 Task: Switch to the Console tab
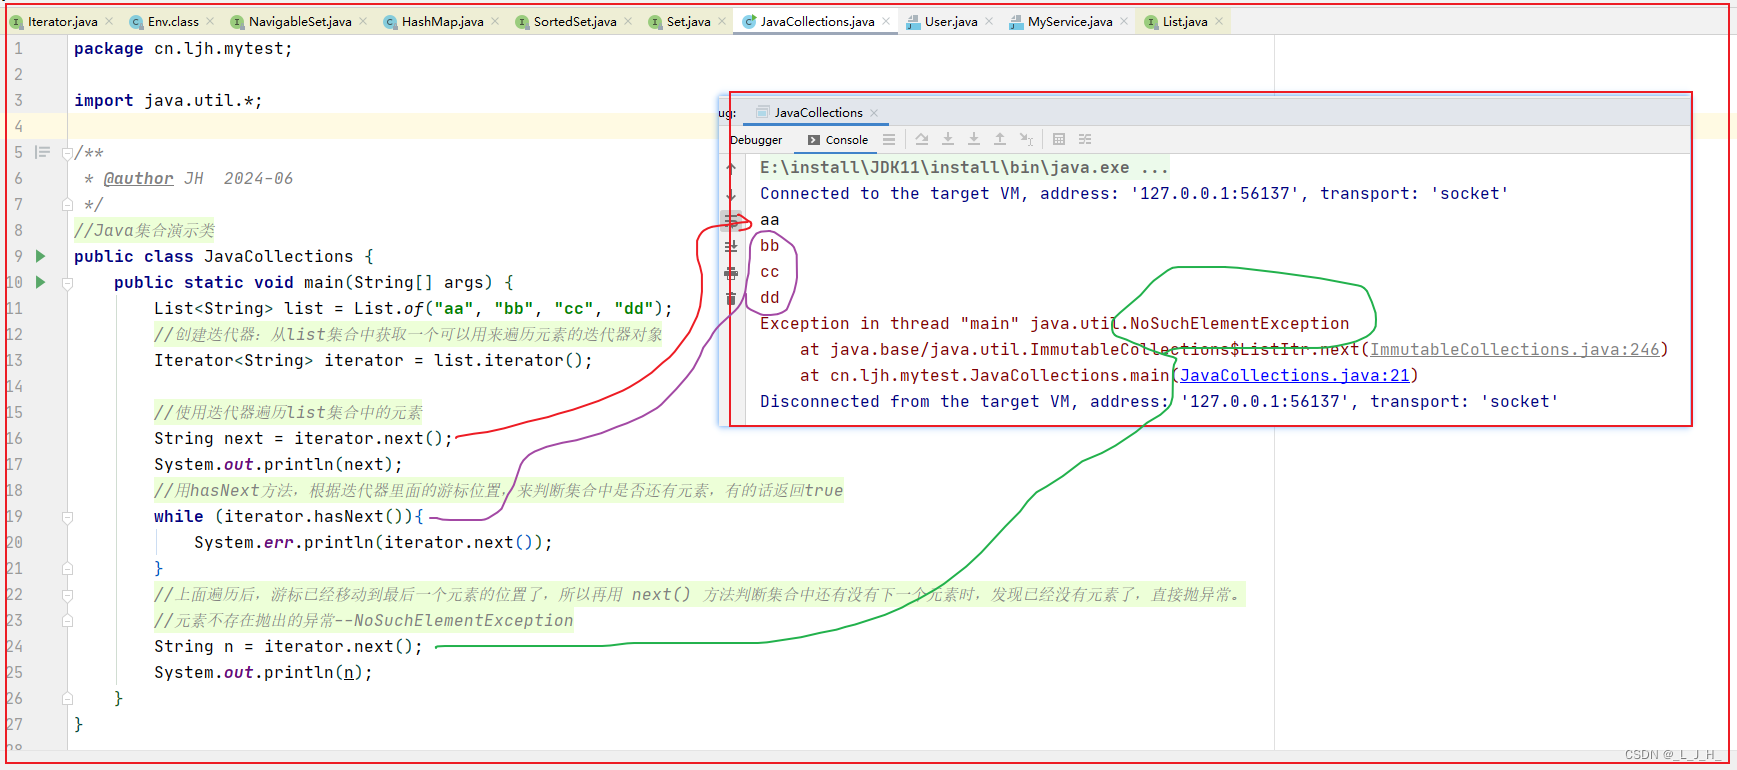838,140
